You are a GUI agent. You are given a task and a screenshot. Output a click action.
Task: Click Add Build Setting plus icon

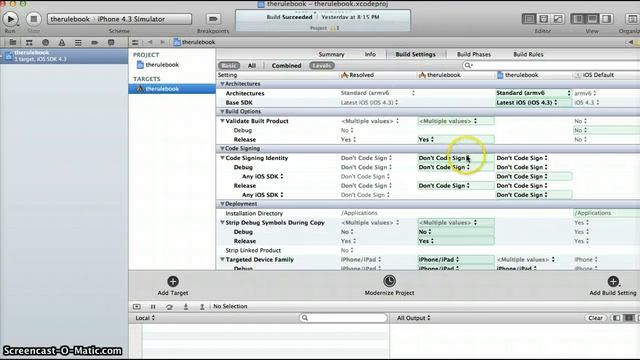point(613,281)
